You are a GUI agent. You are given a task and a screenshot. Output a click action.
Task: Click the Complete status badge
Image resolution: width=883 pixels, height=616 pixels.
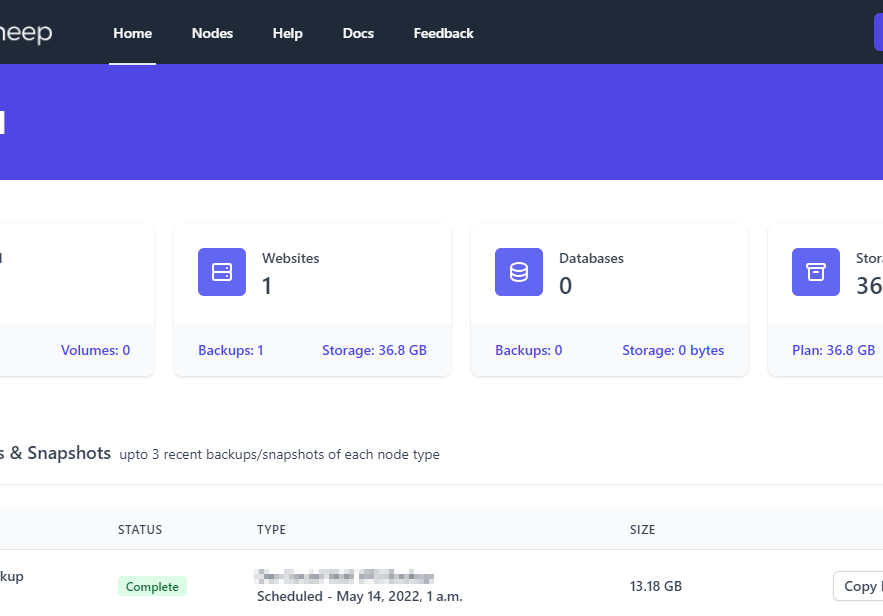(x=152, y=586)
